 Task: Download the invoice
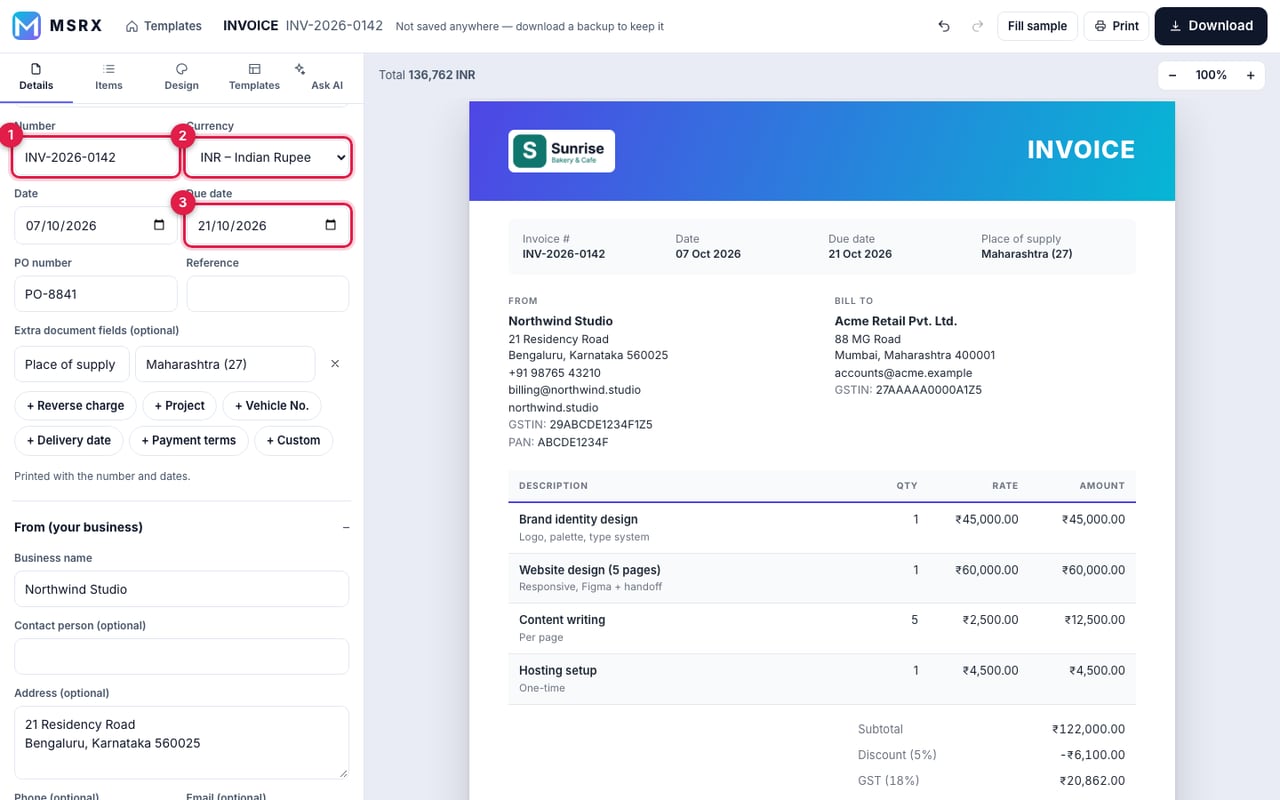coord(1211,26)
